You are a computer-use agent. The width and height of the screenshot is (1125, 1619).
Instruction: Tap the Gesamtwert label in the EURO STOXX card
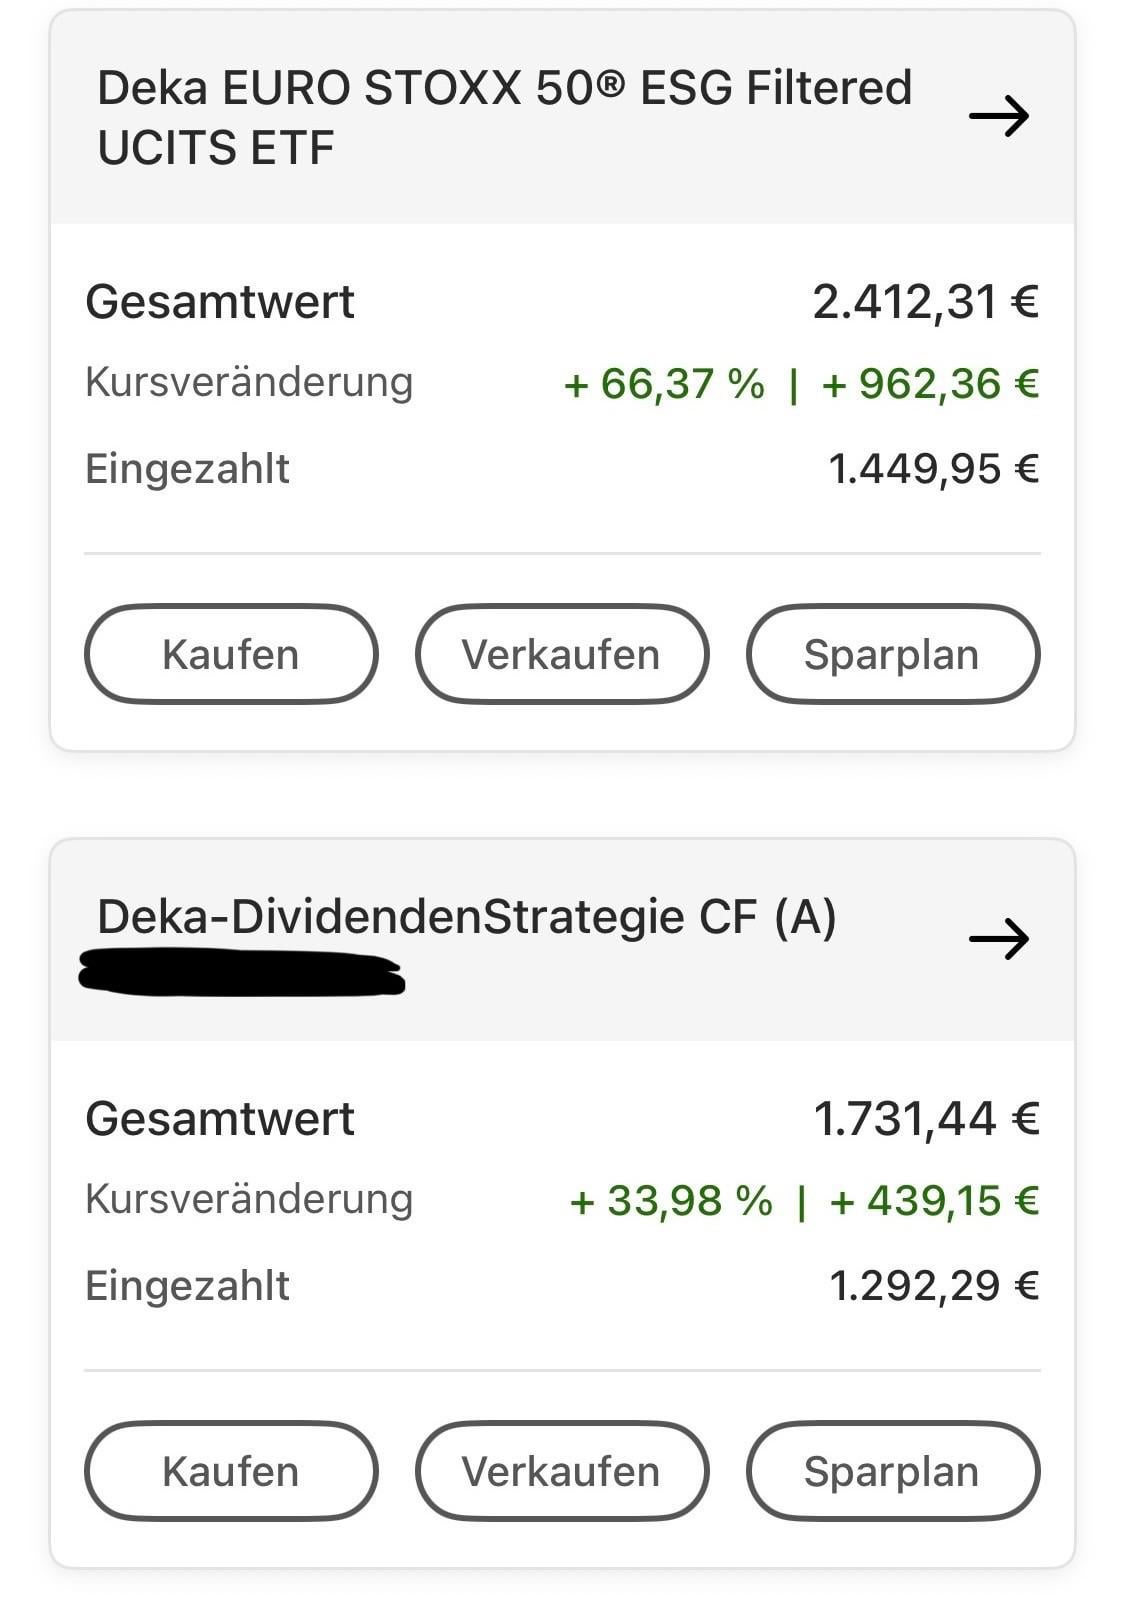220,302
